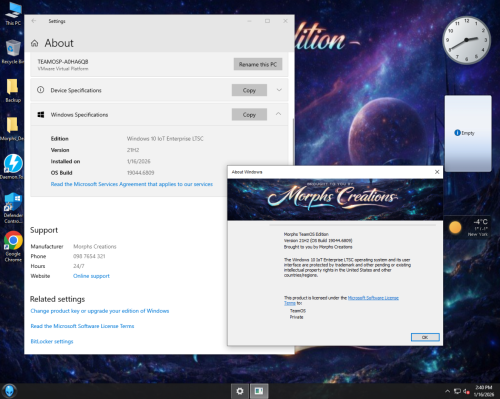The width and height of the screenshot is (500, 399).
Task: Select installed on date 1/16/2026
Action: [x=138, y=161]
